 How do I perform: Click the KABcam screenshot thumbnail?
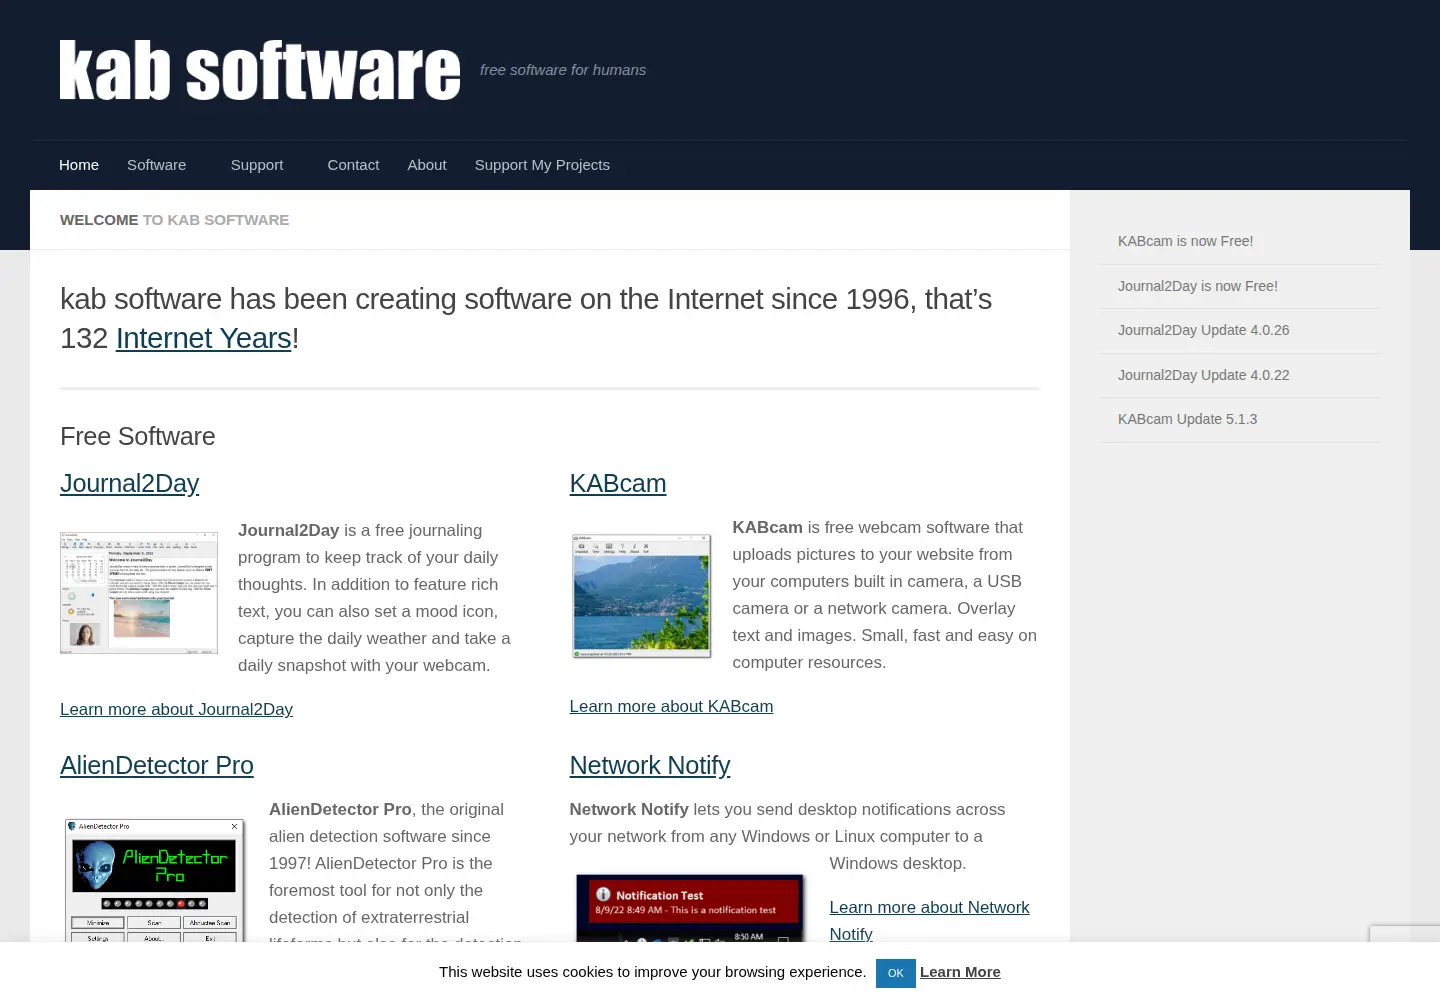click(x=641, y=596)
